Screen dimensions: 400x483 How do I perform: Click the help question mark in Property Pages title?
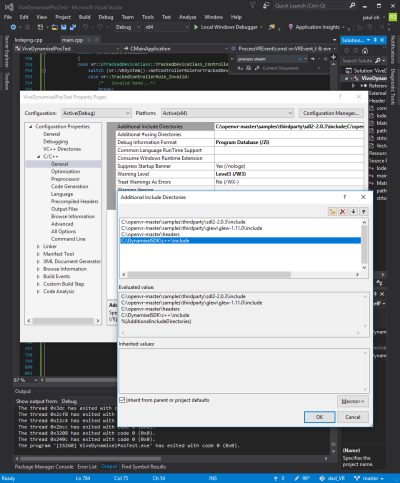point(340,97)
